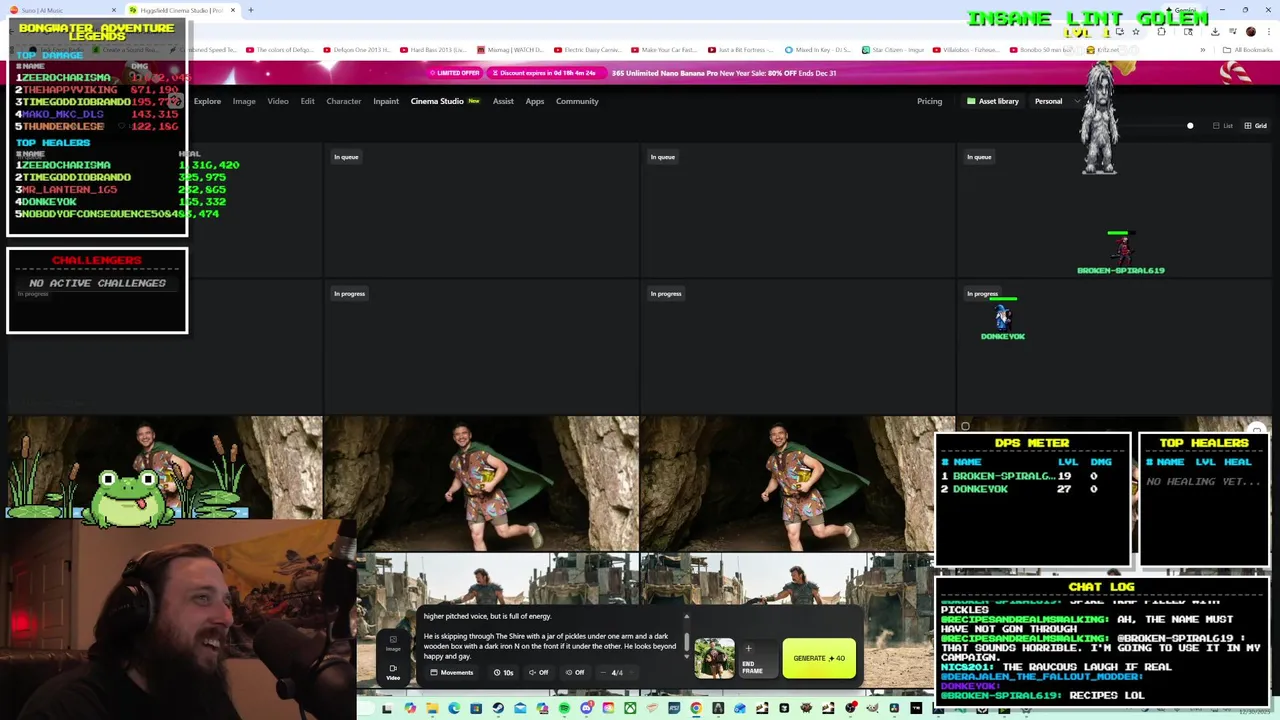Open the Character menu item

343,101
